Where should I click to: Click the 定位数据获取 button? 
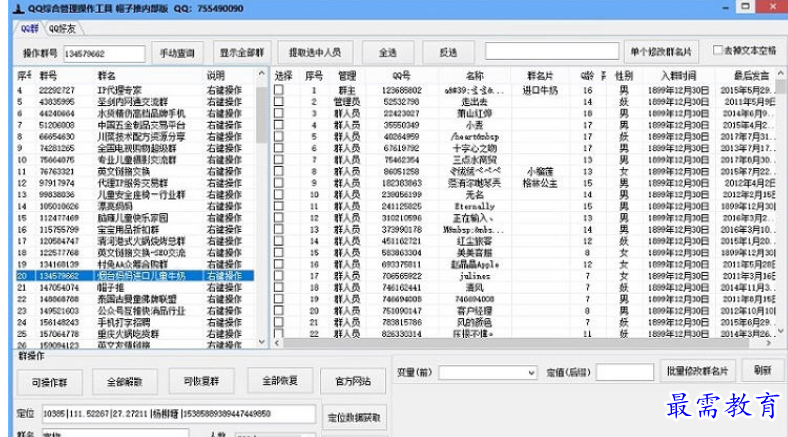point(354,417)
